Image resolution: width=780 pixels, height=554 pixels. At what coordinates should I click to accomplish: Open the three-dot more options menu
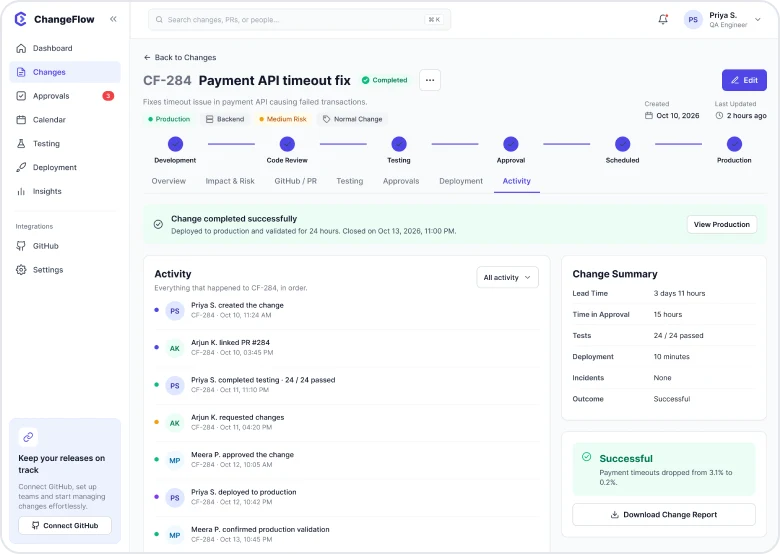430,80
